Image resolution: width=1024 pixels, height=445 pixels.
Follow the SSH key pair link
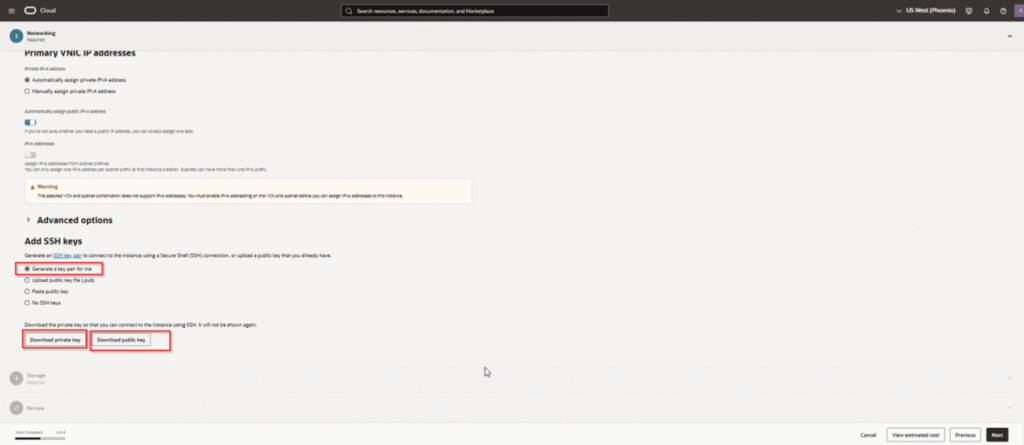point(67,258)
